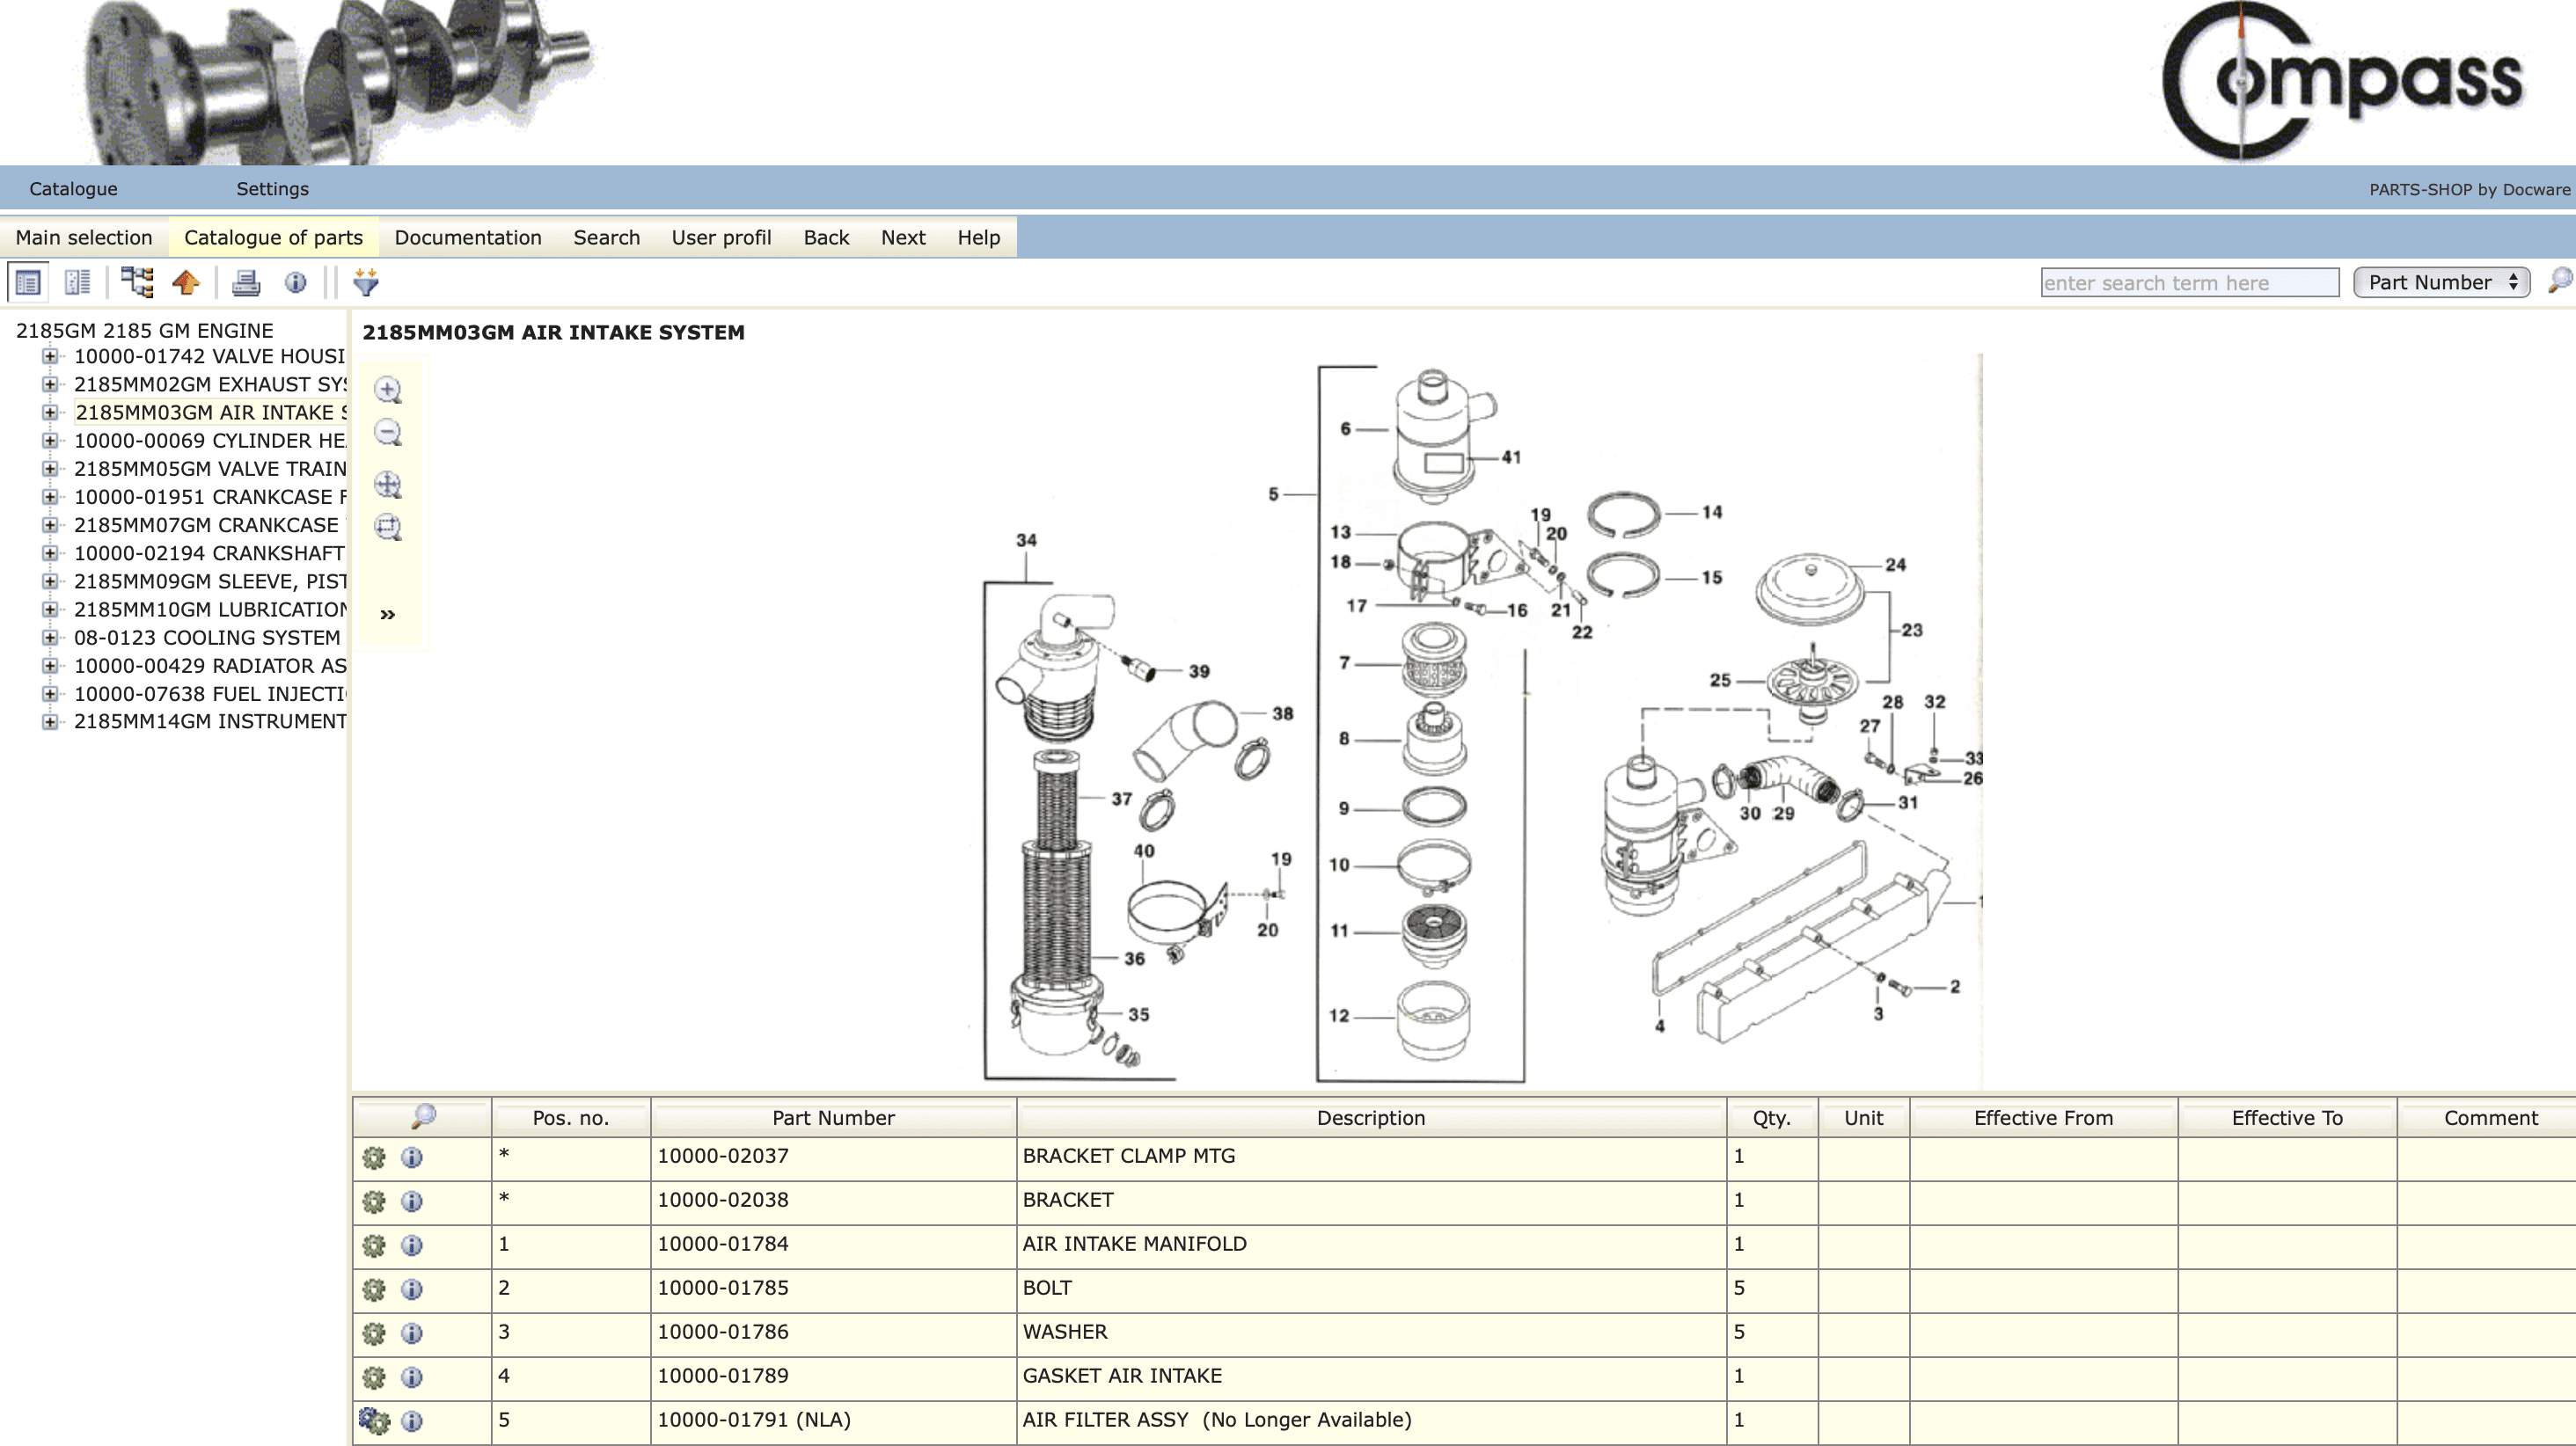Open the Part Number search type dropdown
This screenshot has width=2576, height=1446.
2441,283
